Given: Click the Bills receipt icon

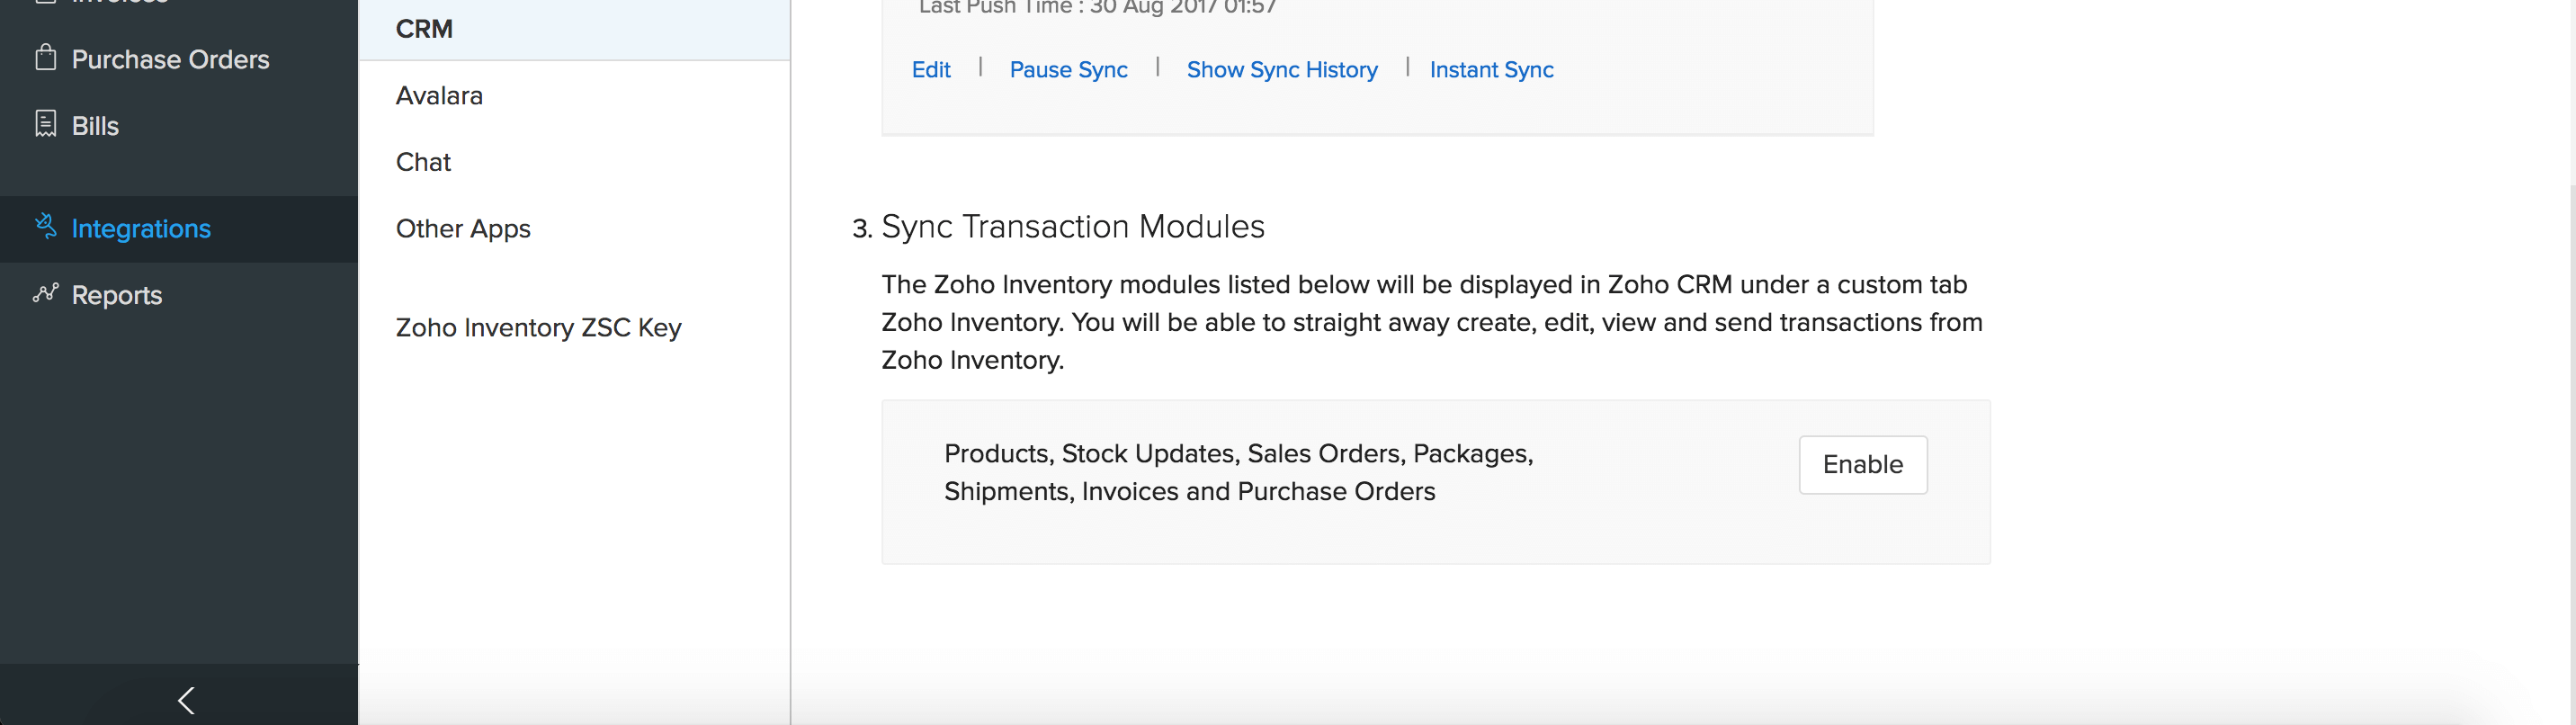Looking at the screenshot, I should pos(45,124).
